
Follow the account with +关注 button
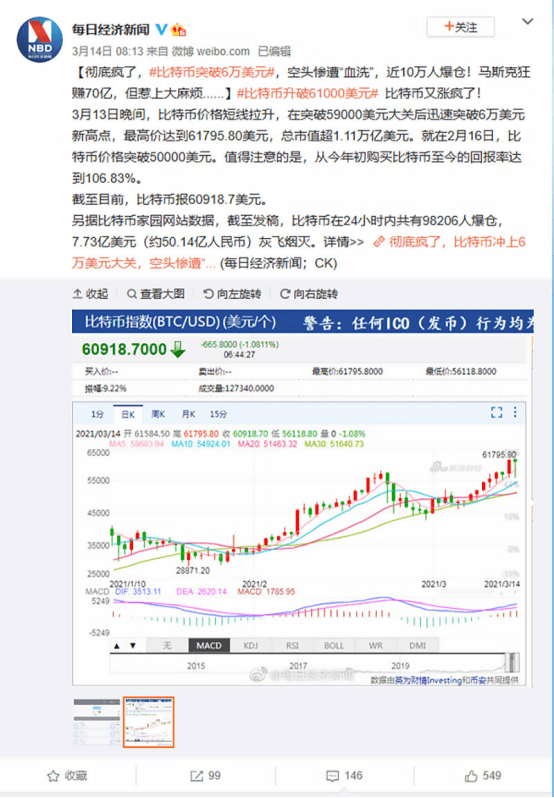click(460, 27)
